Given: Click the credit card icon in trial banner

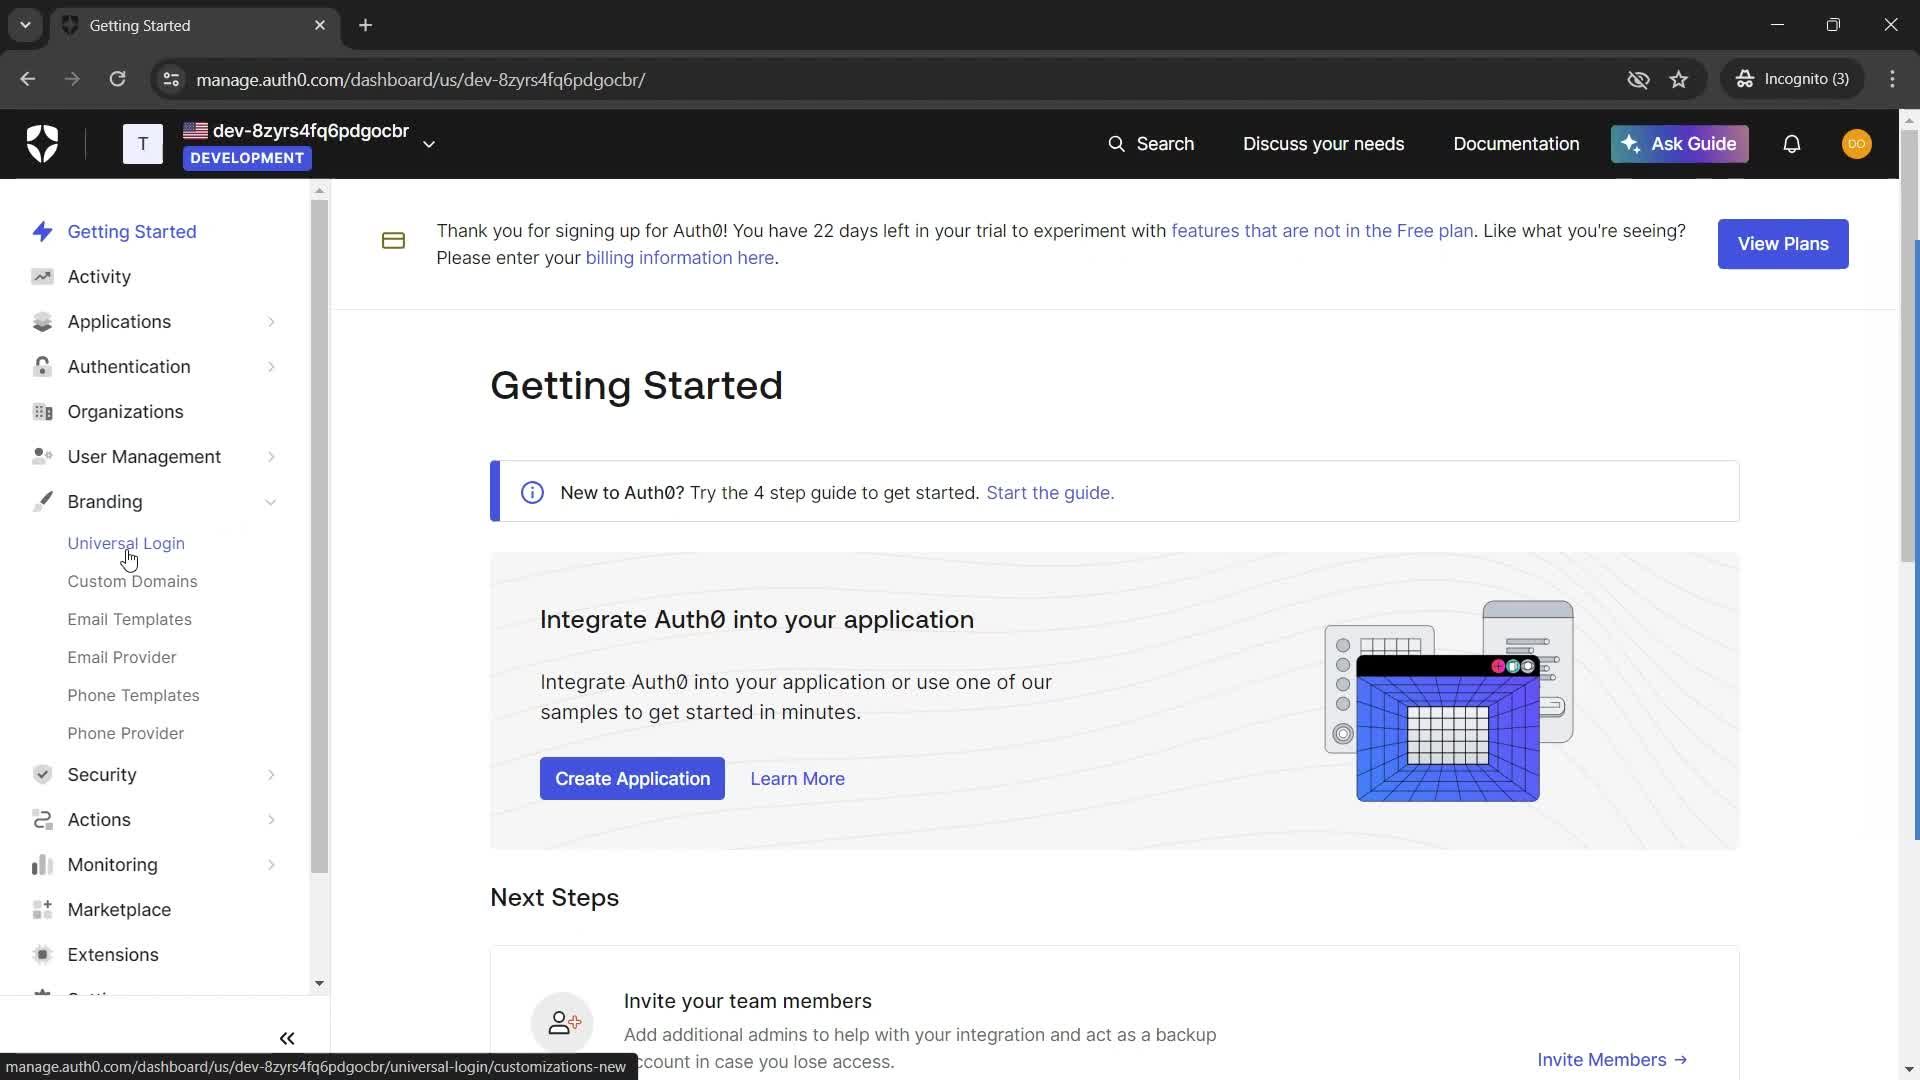Looking at the screenshot, I should 393,241.
